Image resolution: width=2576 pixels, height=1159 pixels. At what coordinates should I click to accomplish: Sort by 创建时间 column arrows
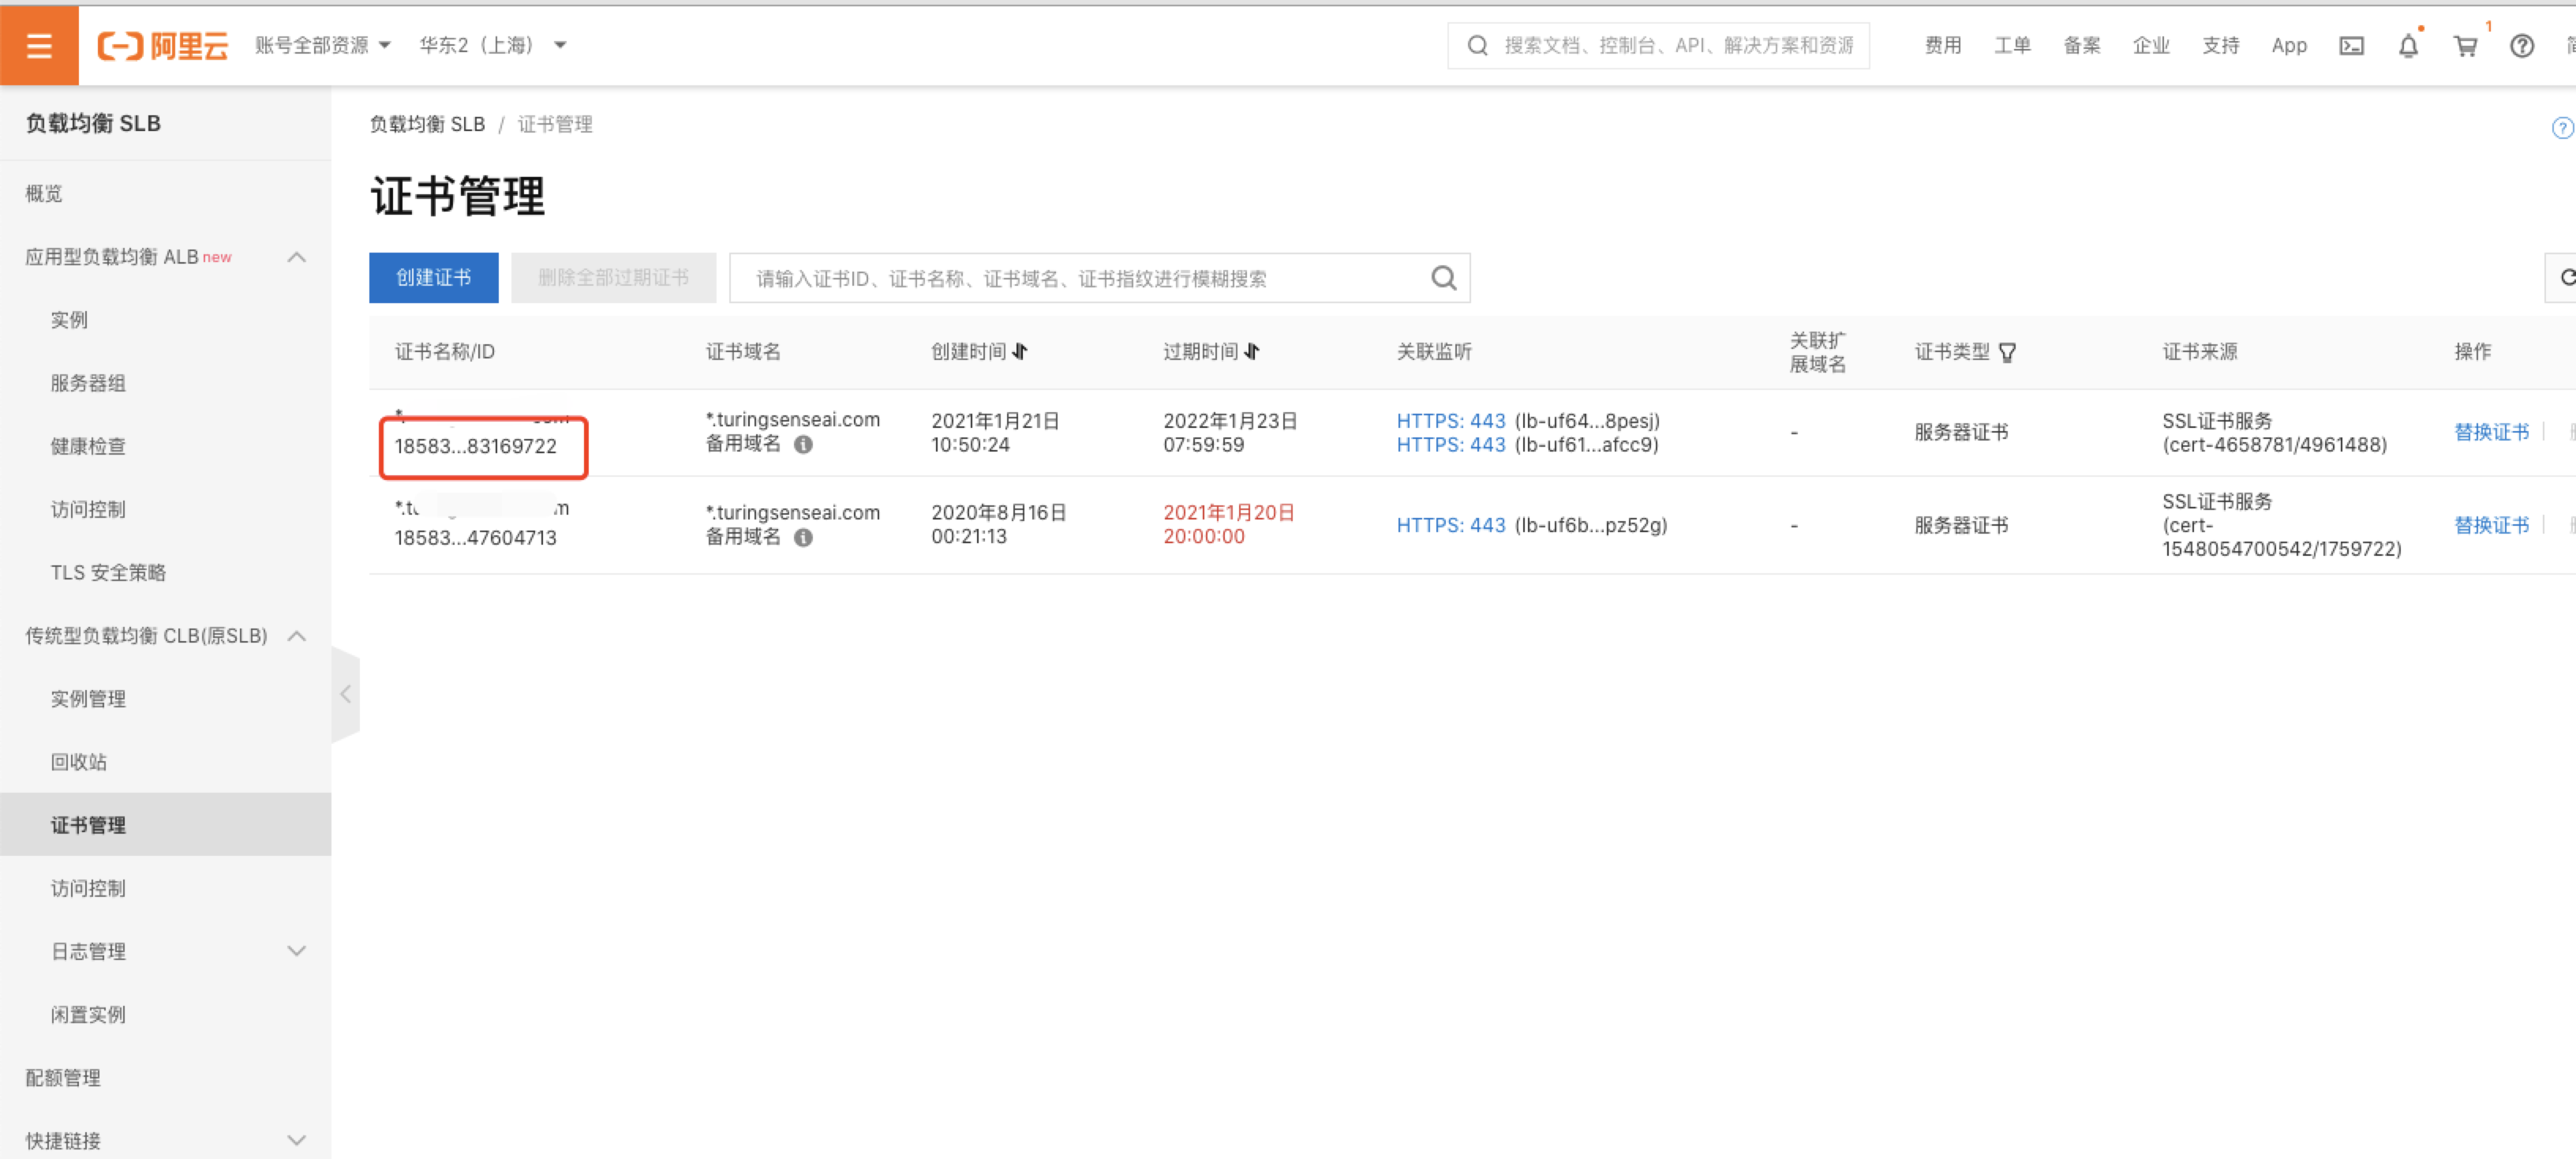tap(1019, 351)
